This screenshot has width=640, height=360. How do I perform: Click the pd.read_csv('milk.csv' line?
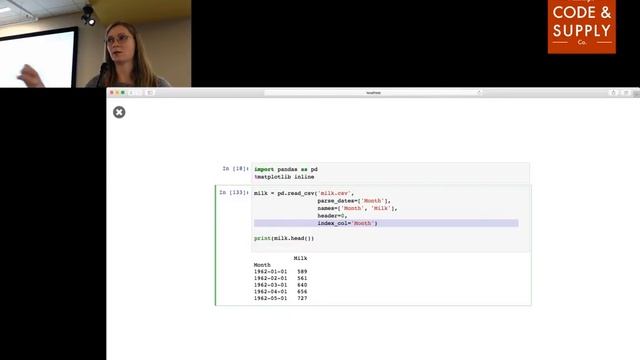pos(304,193)
